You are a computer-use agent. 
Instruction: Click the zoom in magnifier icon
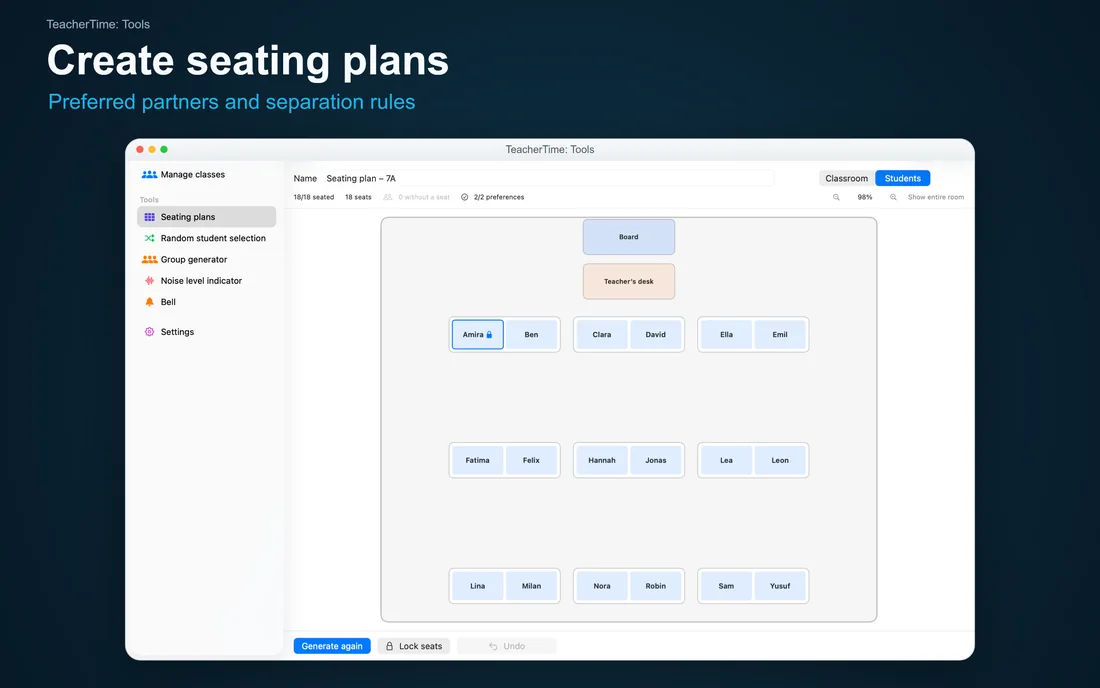tap(893, 198)
